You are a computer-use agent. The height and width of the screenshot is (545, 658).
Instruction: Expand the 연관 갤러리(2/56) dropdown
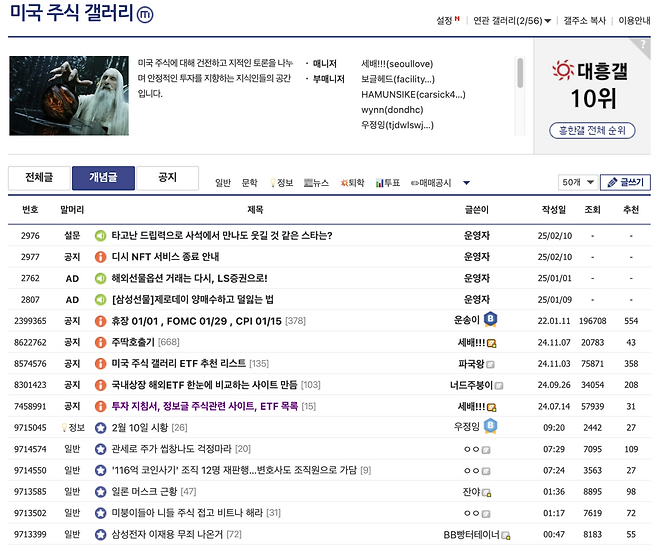(512, 21)
